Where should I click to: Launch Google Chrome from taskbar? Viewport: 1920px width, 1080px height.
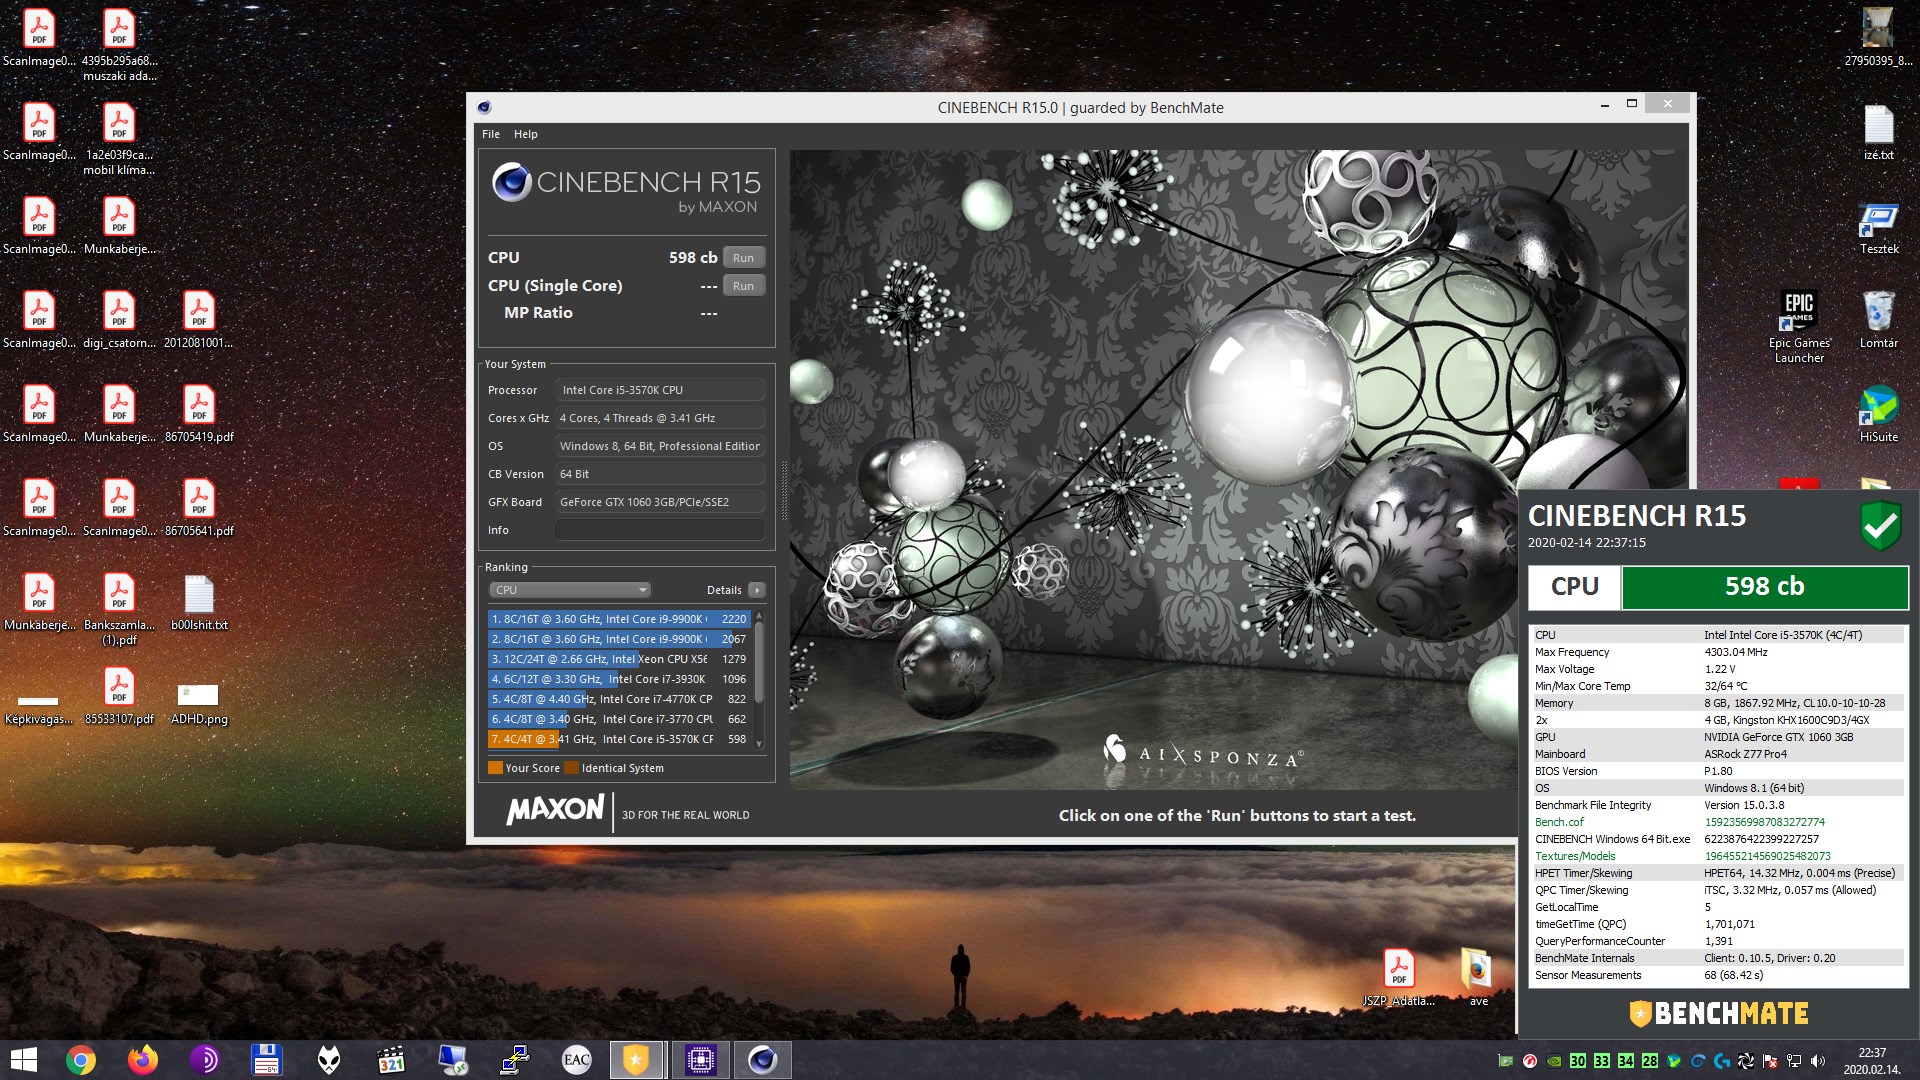81,1060
